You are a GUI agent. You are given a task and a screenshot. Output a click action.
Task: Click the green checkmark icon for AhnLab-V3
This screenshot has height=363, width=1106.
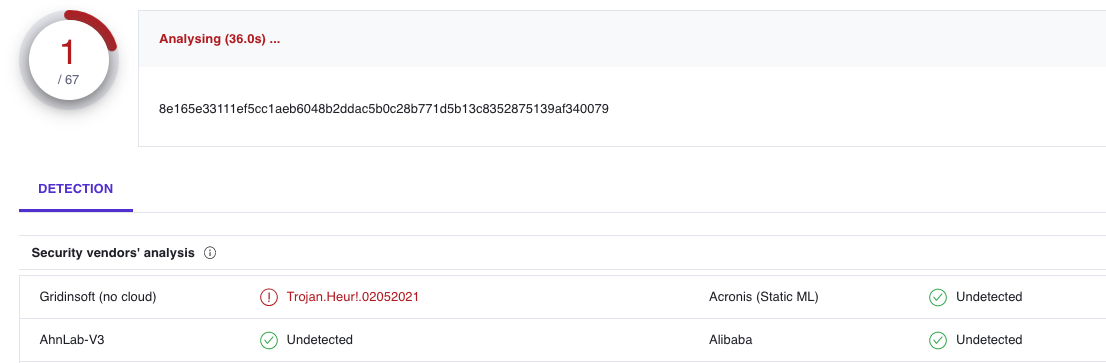(x=269, y=340)
